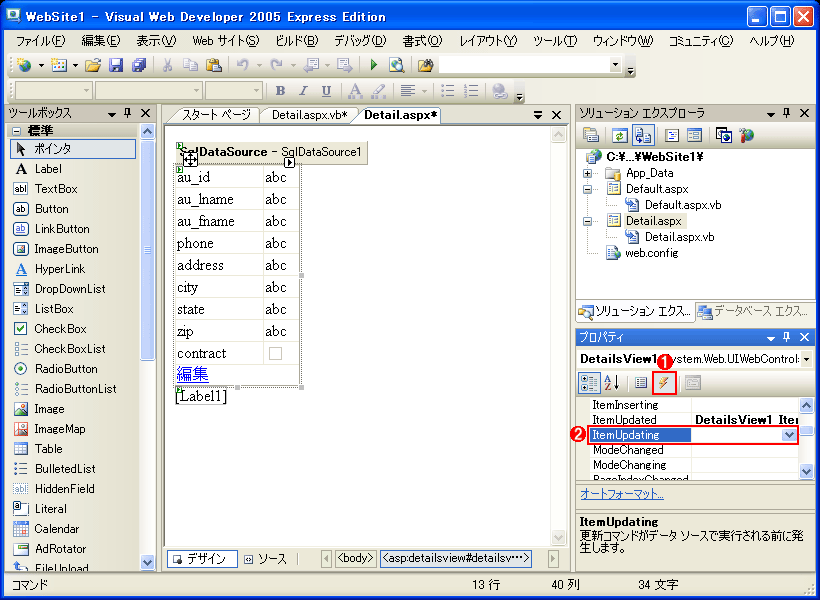Select the Categorized view icon in the Properties panel
Screen dimensions: 820x600
click(x=589, y=383)
